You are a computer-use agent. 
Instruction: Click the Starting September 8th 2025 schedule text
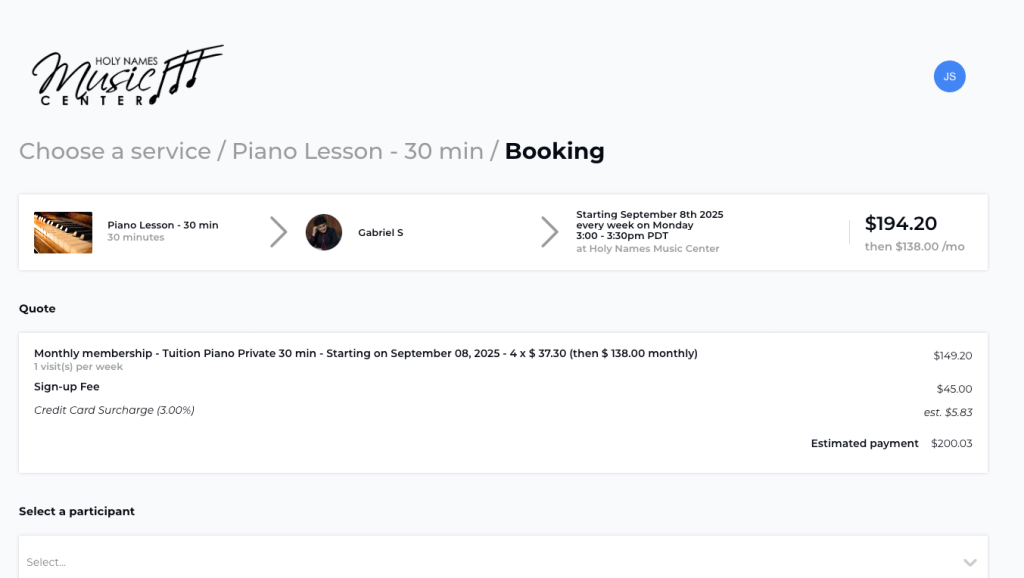click(649, 215)
